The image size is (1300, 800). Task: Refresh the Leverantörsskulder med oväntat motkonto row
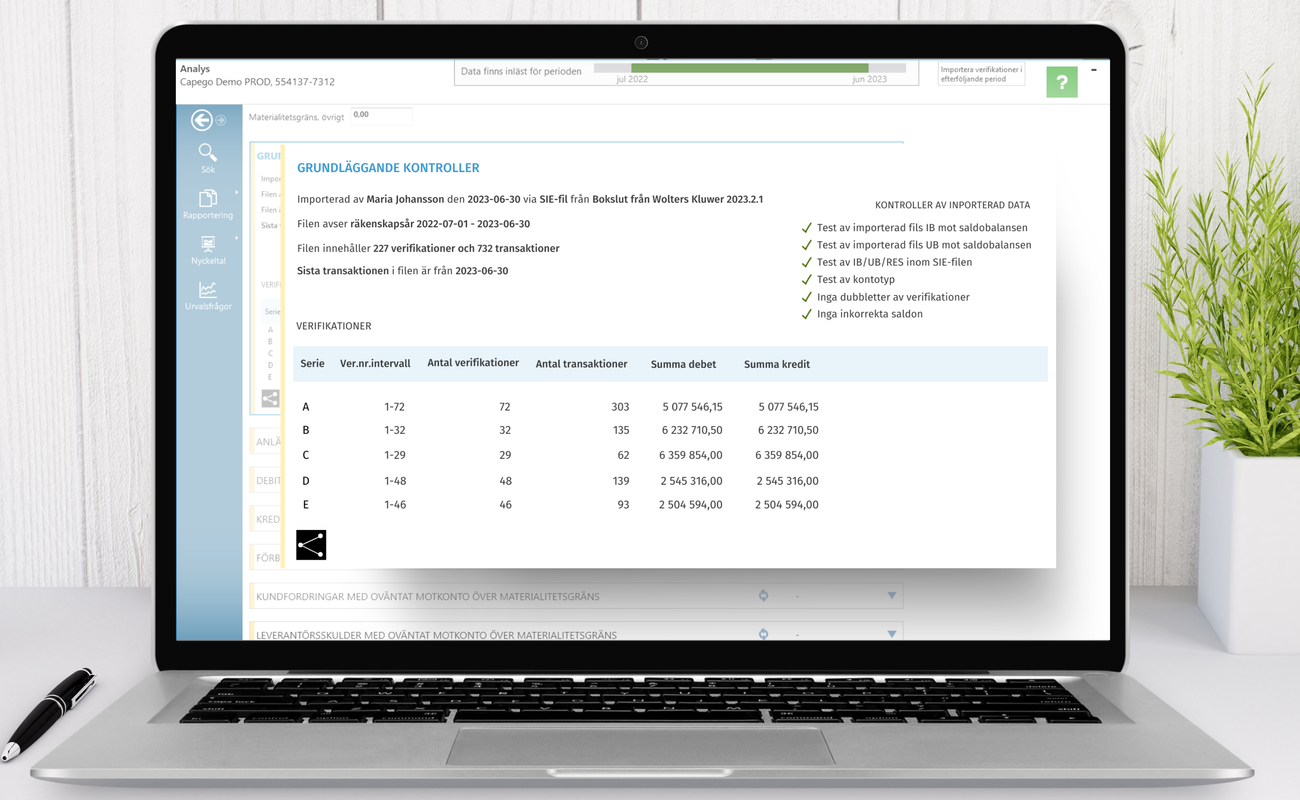(x=763, y=634)
